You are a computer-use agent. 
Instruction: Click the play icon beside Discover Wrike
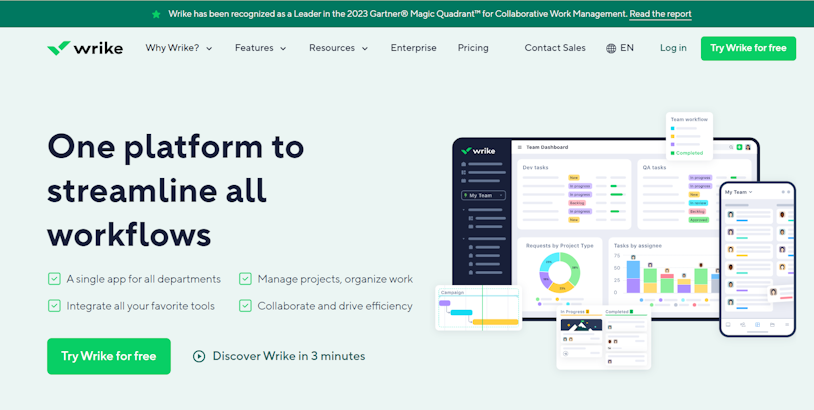199,356
